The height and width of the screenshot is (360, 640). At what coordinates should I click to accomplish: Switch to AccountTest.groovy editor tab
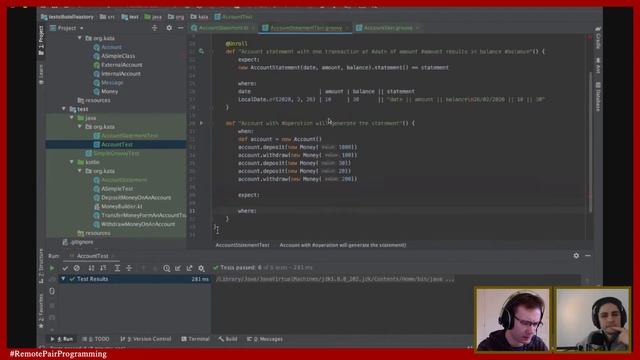click(388, 28)
